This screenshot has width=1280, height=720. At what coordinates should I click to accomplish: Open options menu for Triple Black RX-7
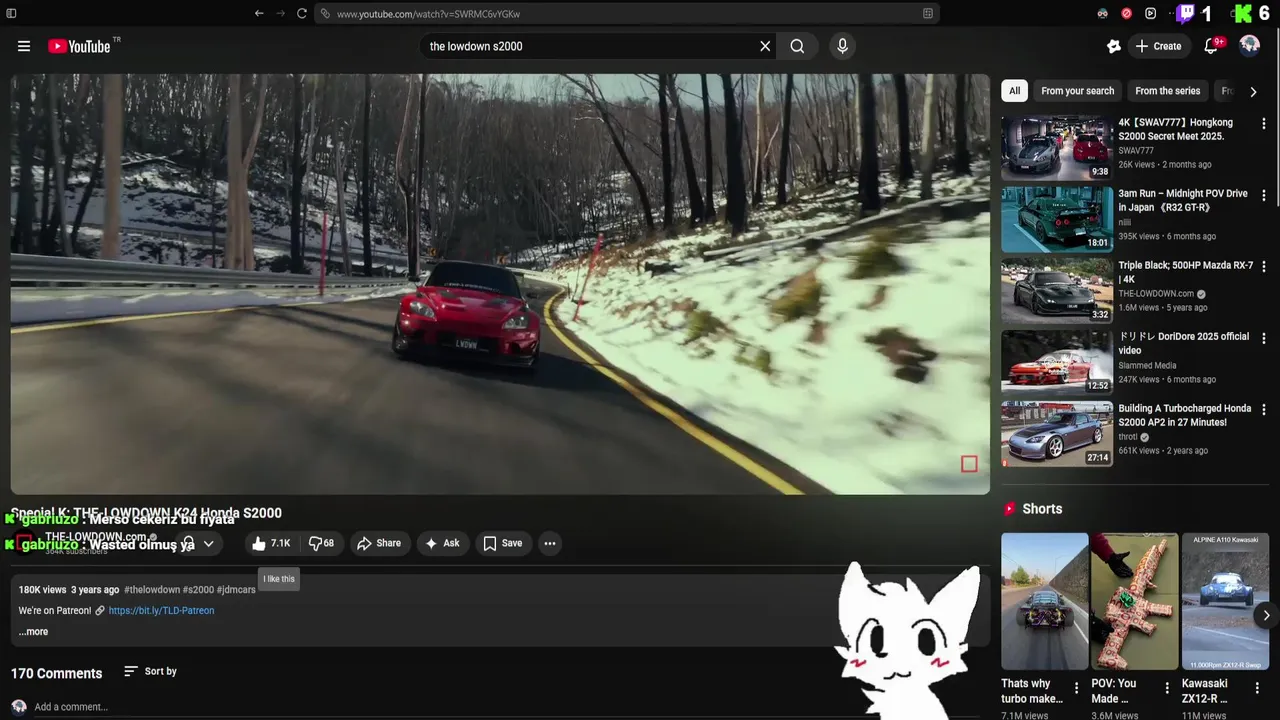click(x=1263, y=267)
